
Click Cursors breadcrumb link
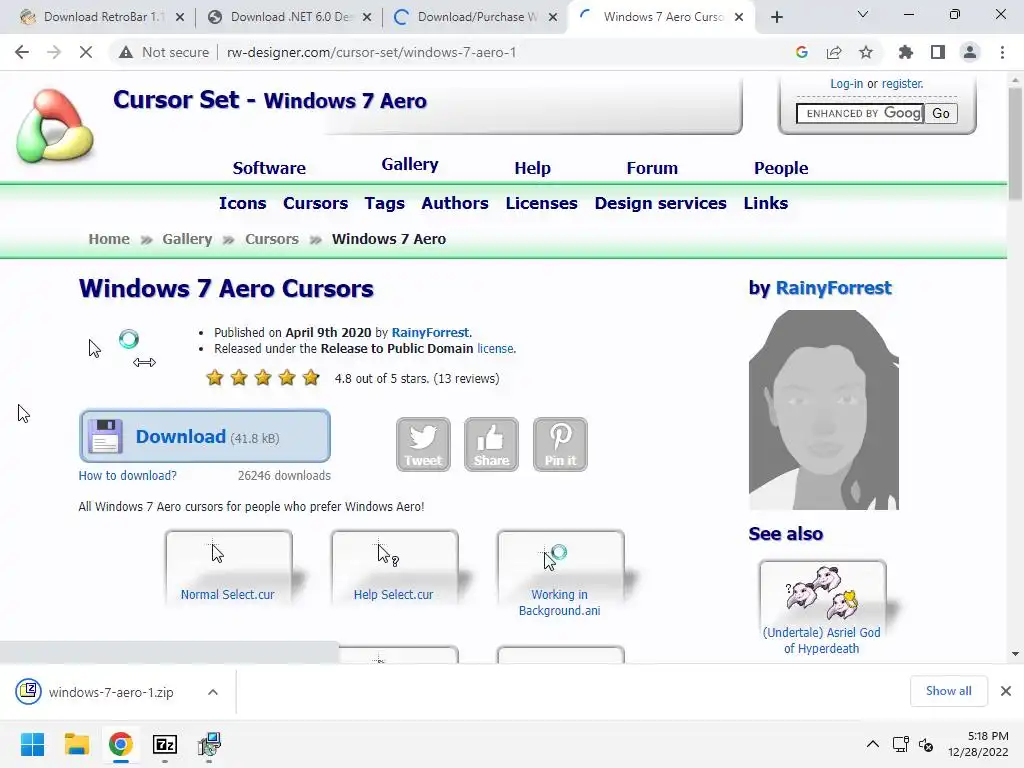(272, 239)
